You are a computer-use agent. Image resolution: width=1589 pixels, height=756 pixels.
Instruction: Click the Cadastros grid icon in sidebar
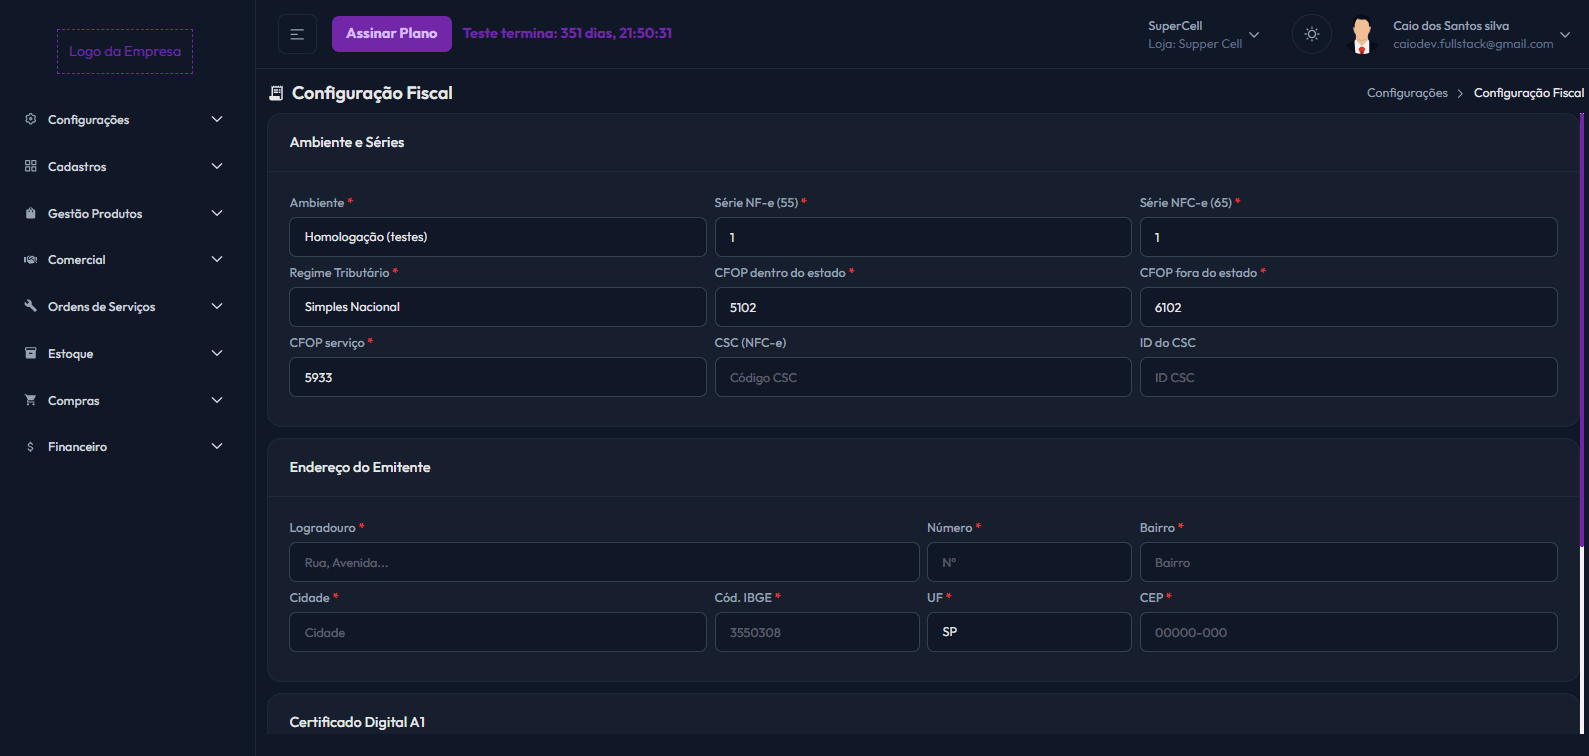30,166
